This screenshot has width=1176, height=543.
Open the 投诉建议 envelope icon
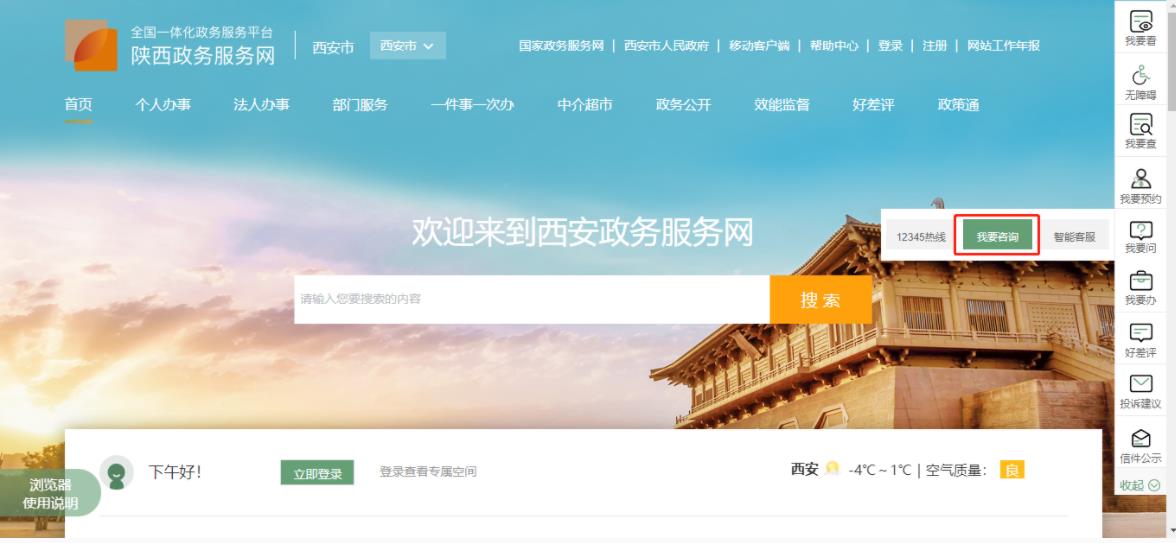[1141, 383]
